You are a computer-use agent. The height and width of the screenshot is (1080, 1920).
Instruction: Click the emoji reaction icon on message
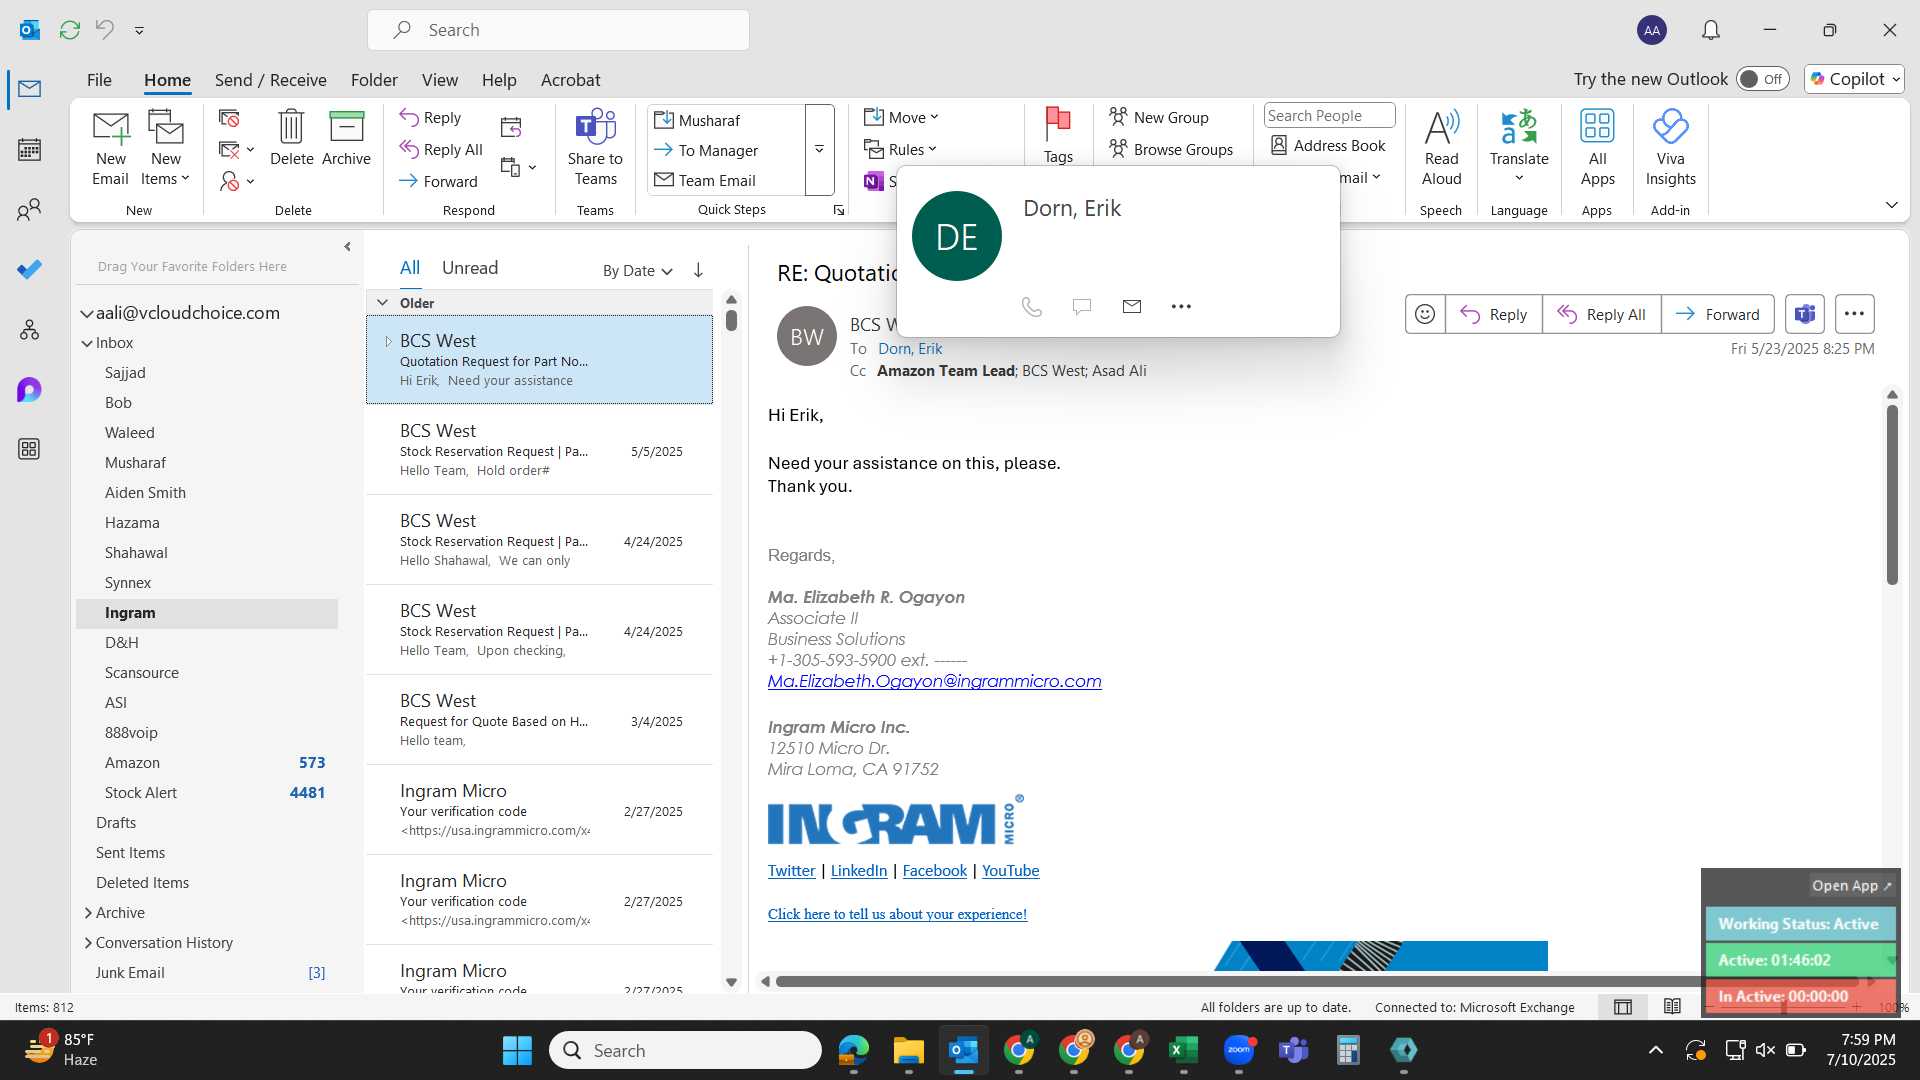click(x=1425, y=314)
